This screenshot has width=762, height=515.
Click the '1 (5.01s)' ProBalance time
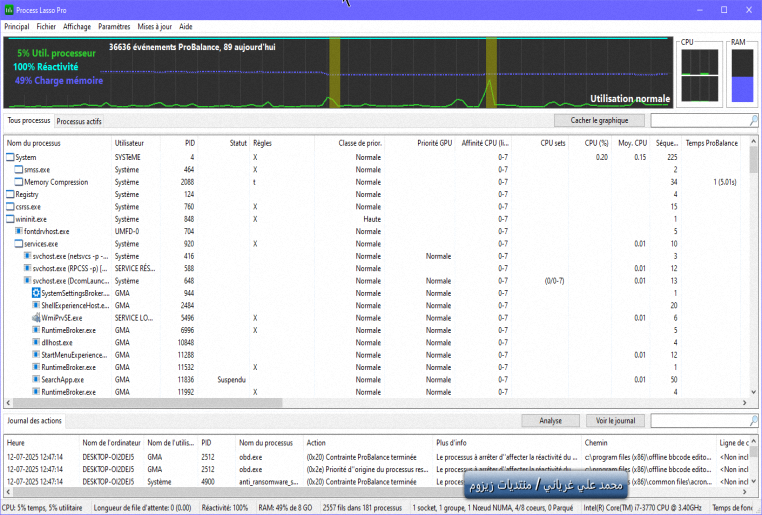tap(725, 182)
